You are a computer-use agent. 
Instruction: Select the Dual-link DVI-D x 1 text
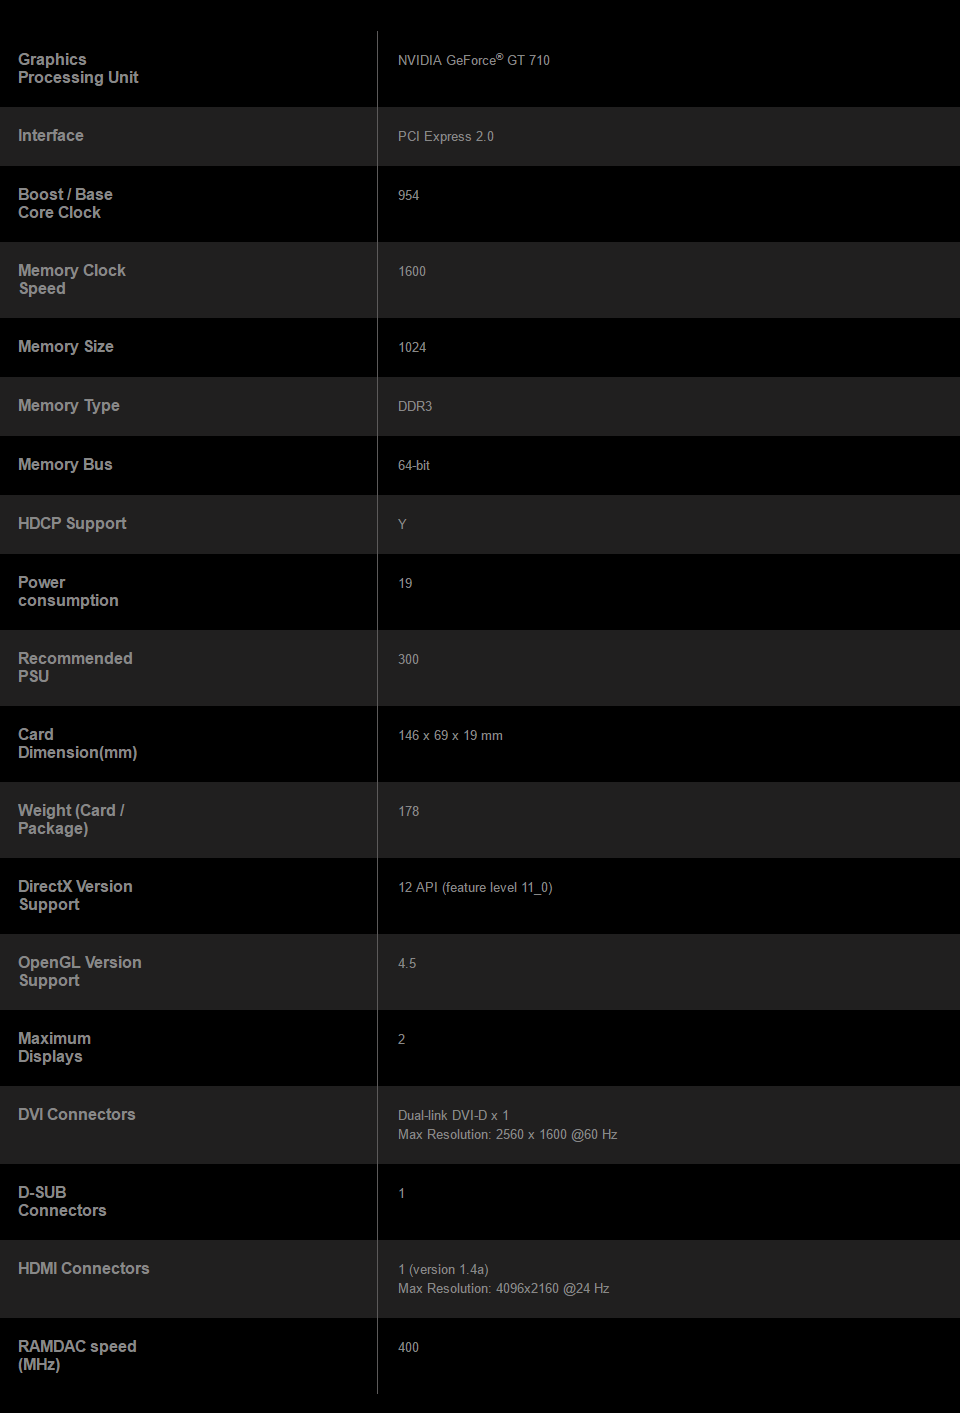tap(453, 1116)
